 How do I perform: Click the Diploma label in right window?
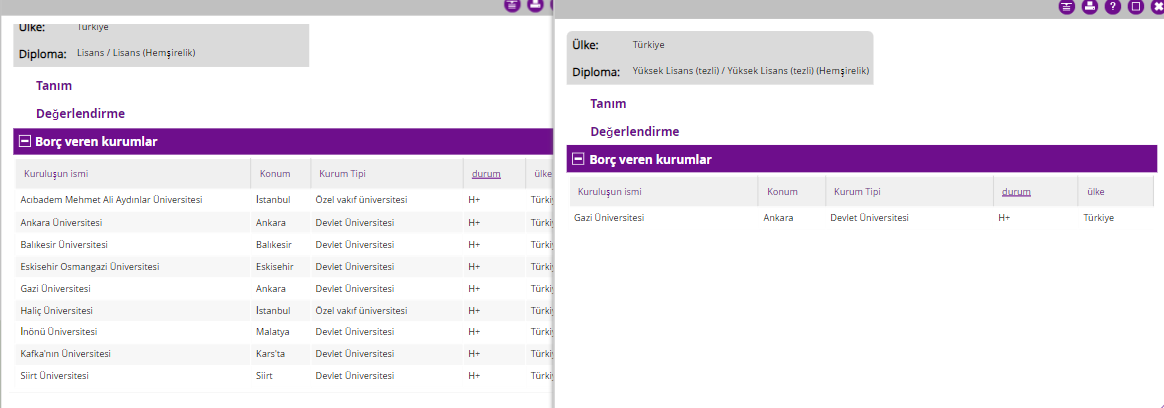coord(596,72)
